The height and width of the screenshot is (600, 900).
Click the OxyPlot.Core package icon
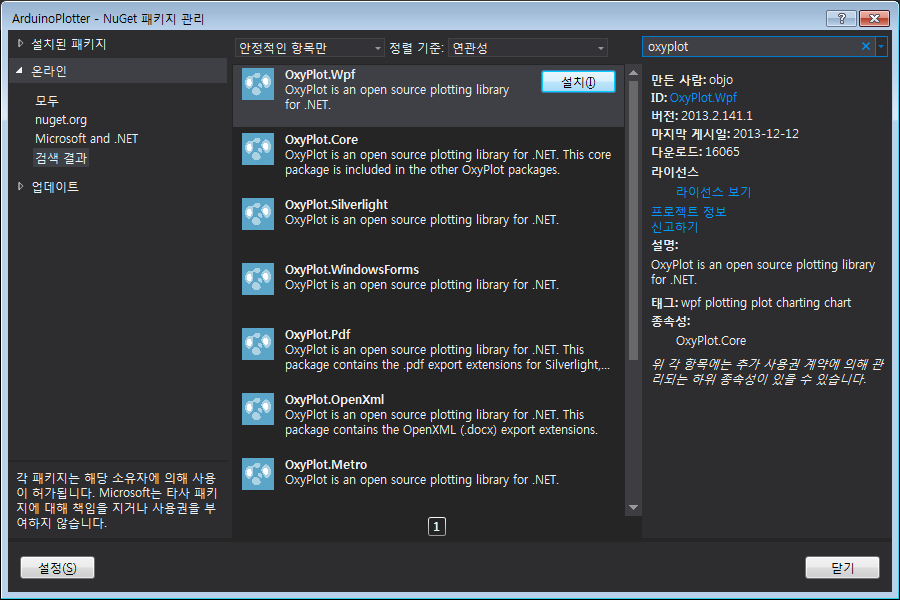[x=258, y=149]
